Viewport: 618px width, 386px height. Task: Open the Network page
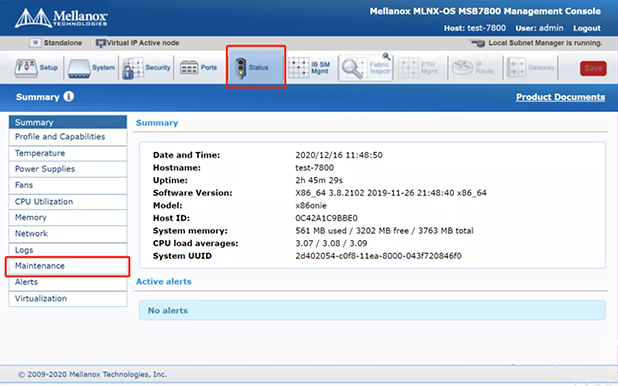(68, 234)
